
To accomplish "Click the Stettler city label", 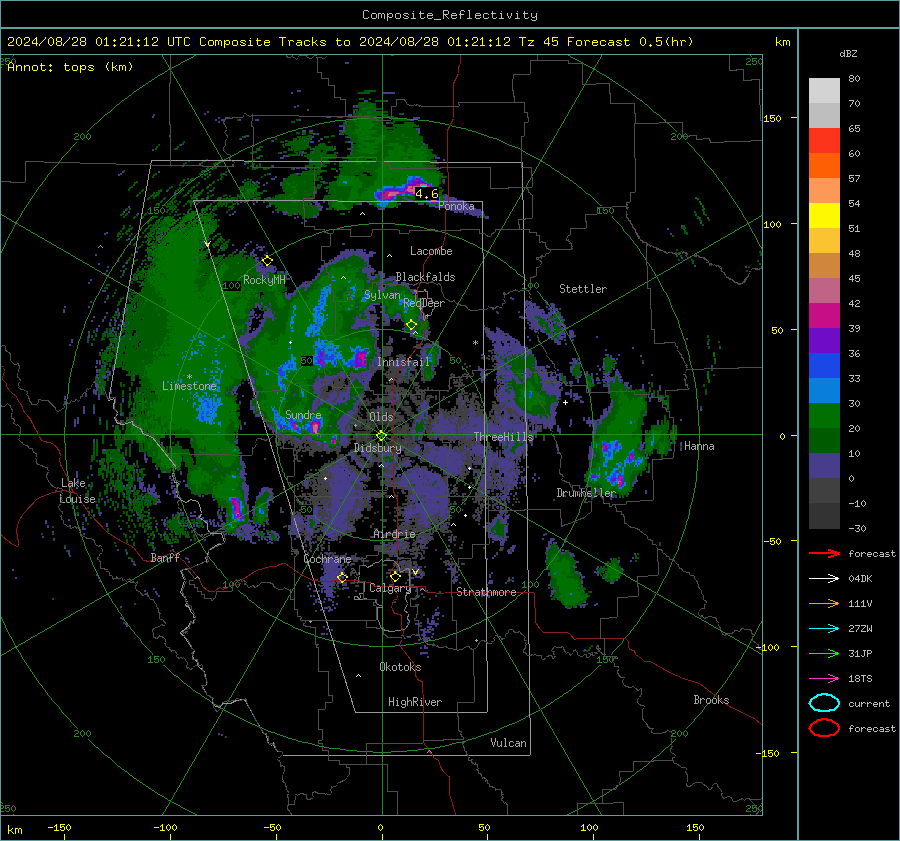I will [x=583, y=289].
